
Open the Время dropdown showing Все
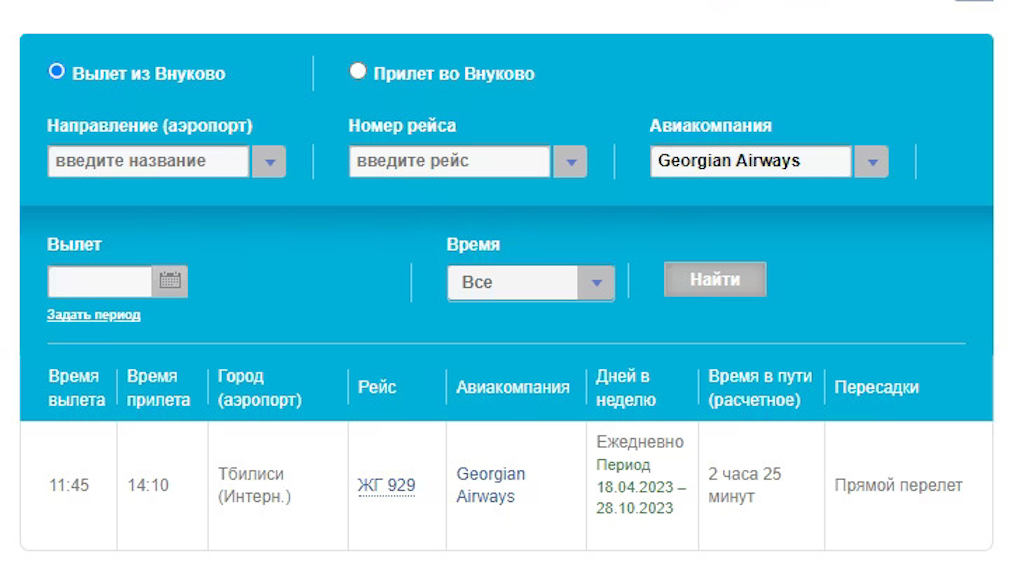pos(530,283)
